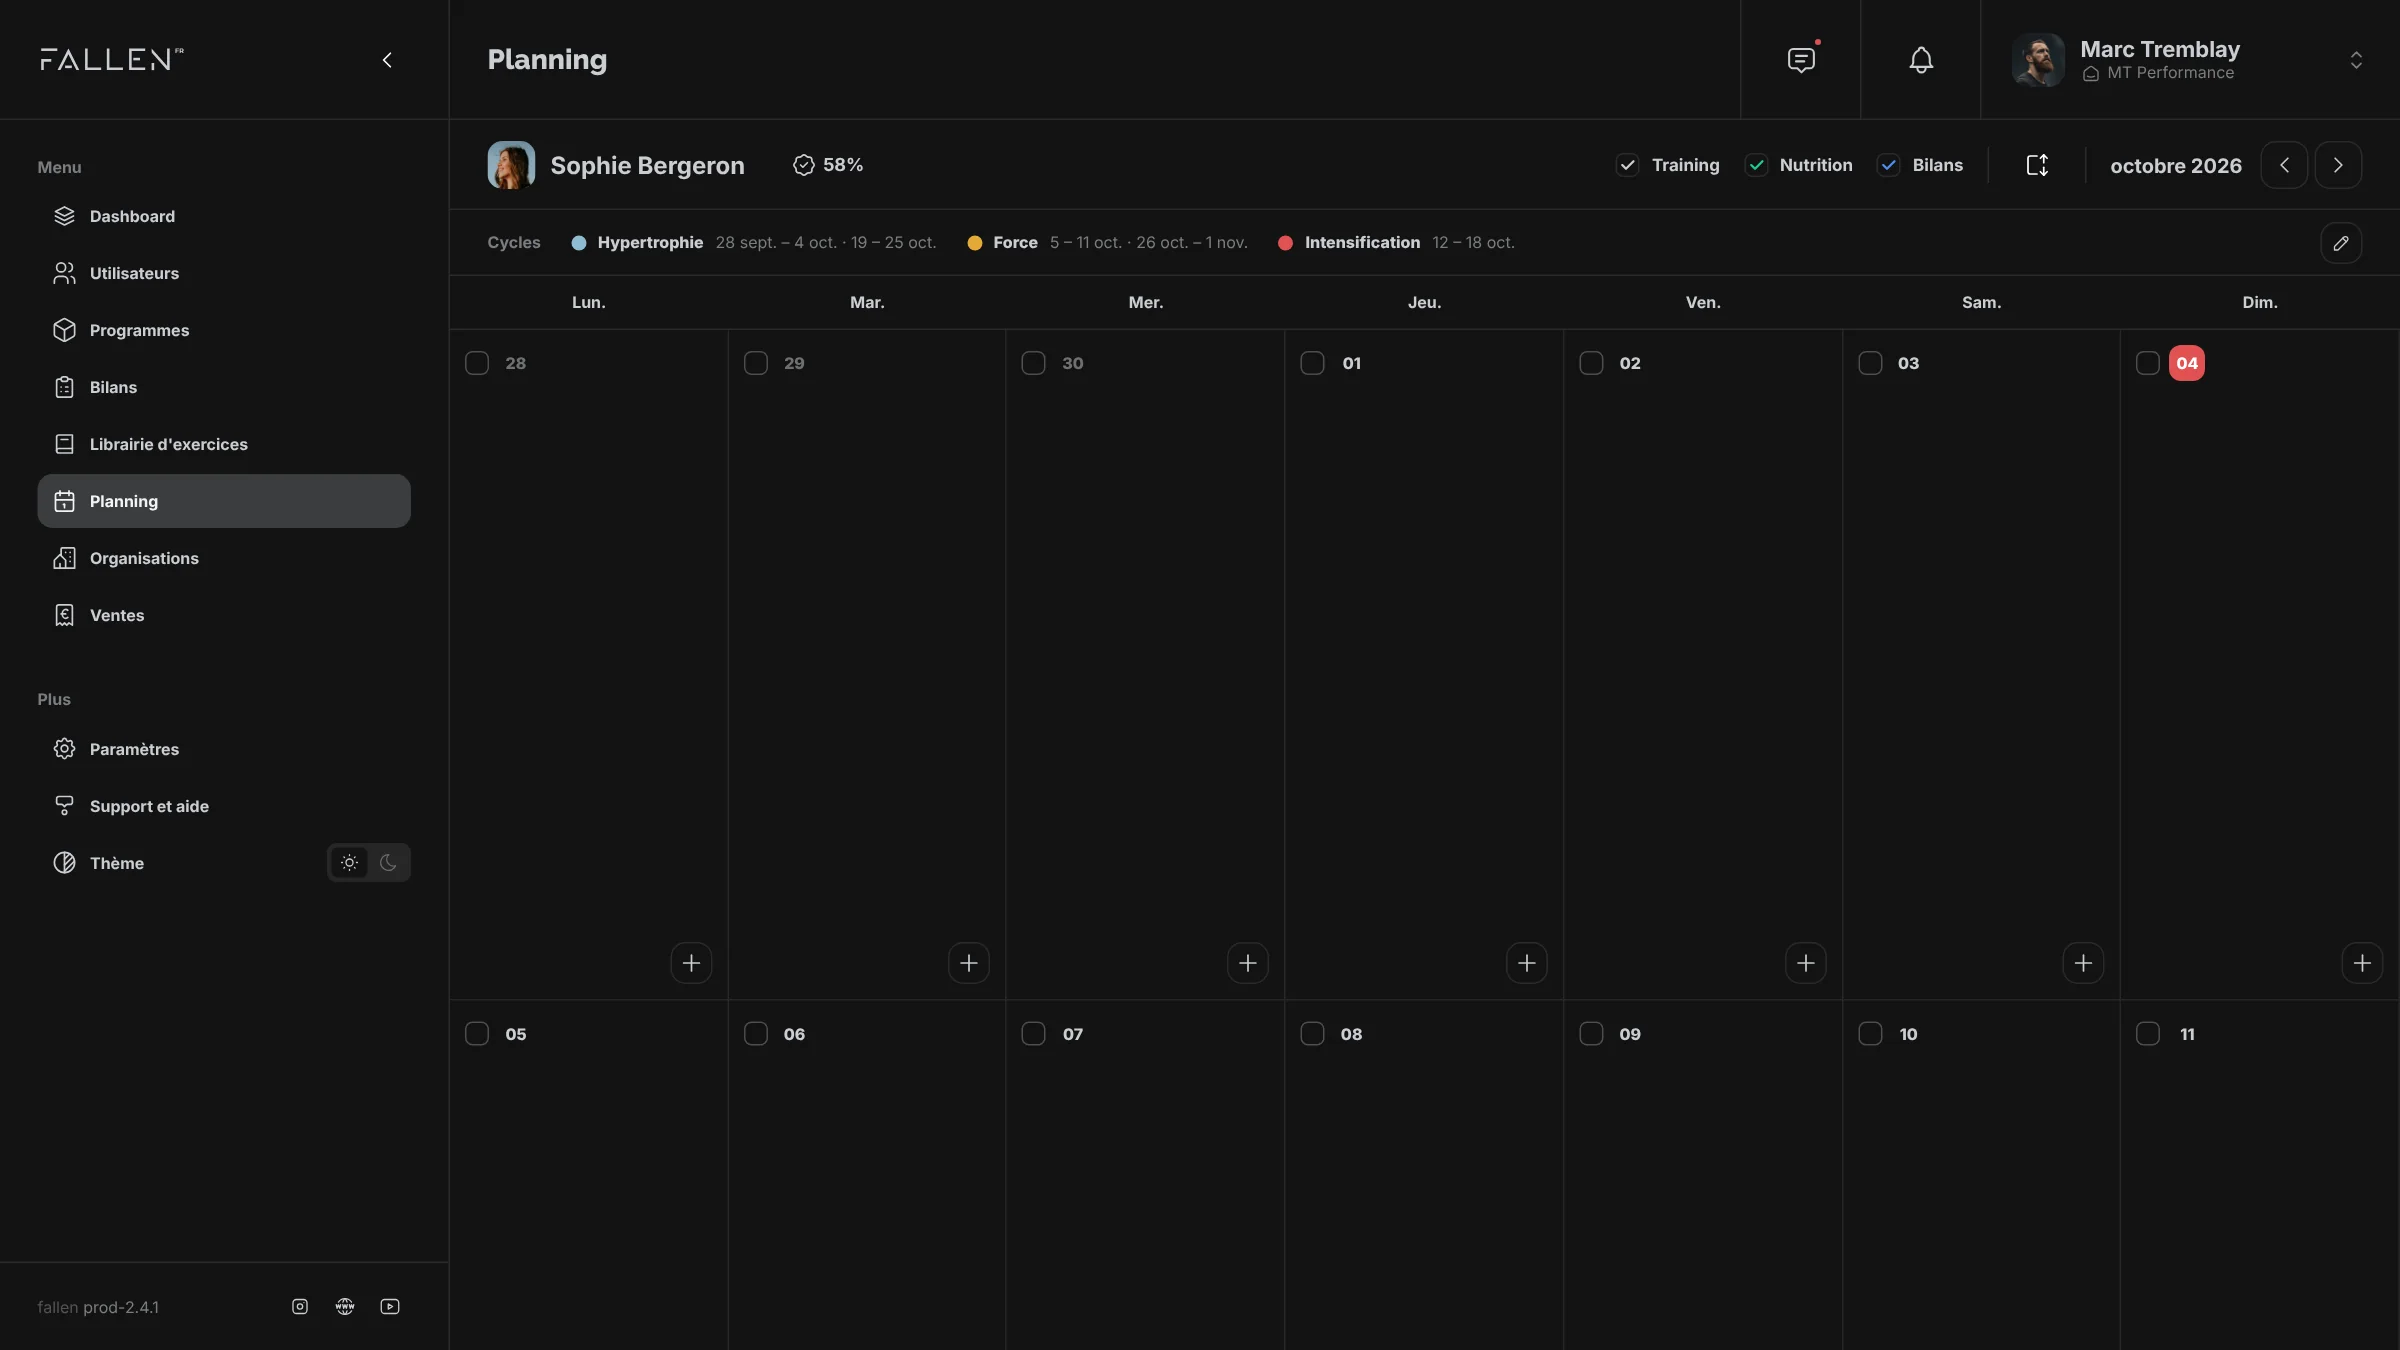Open Support et aide
2400x1350 pixels.
coord(224,806)
